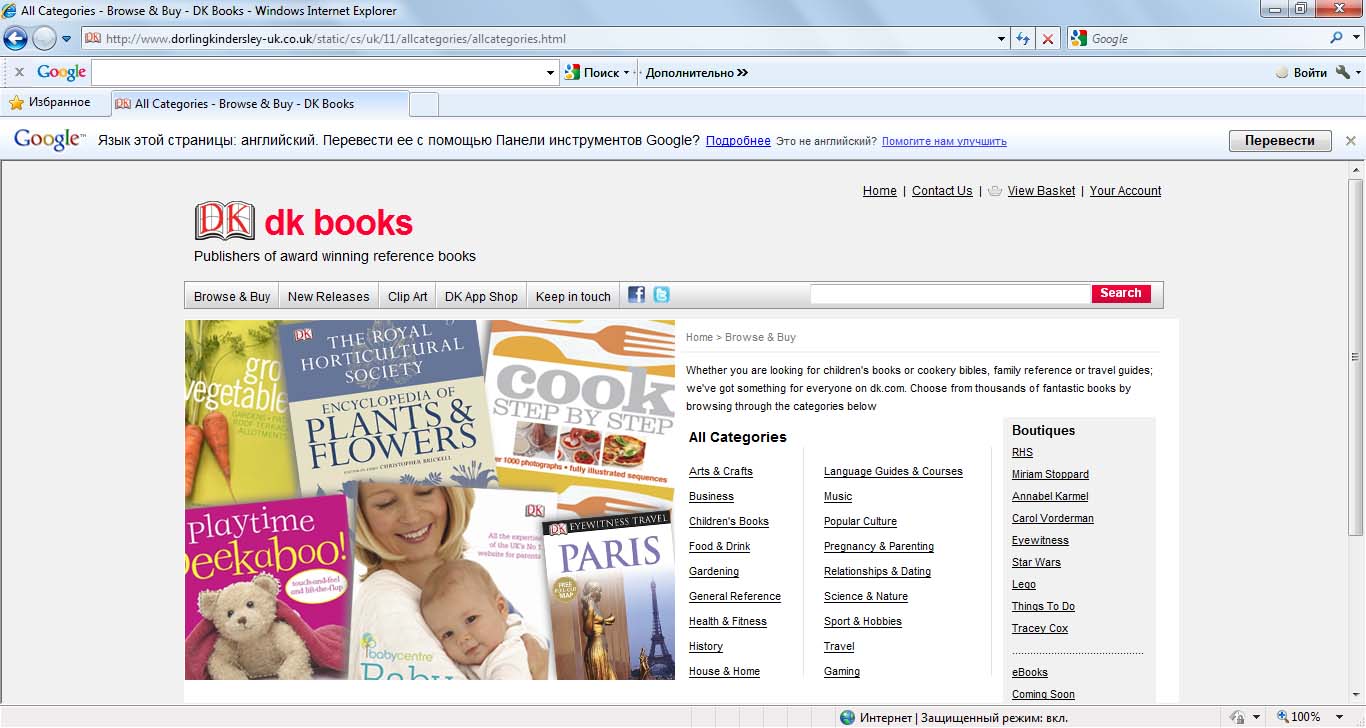Click the Подробнее link in translate bar
This screenshot has width=1366, height=728.
pos(738,141)
